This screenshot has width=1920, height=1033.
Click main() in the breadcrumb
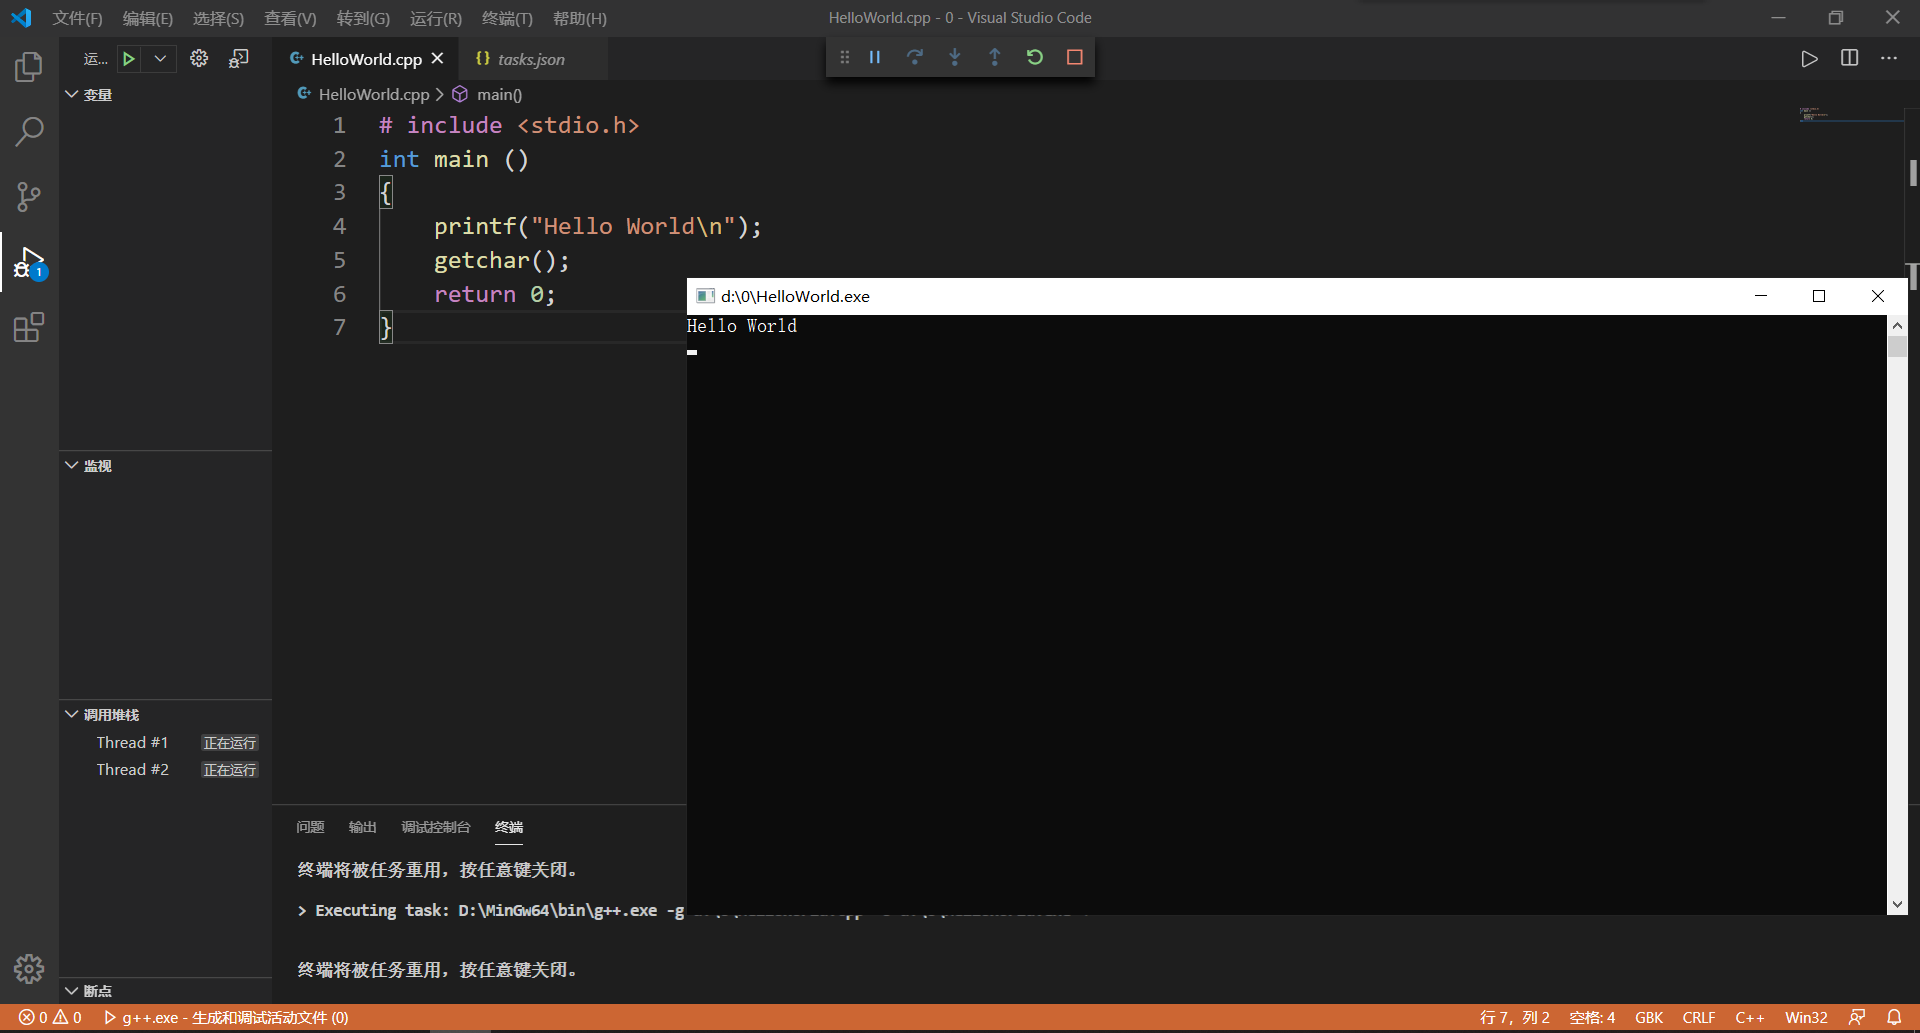pos(499,94)
